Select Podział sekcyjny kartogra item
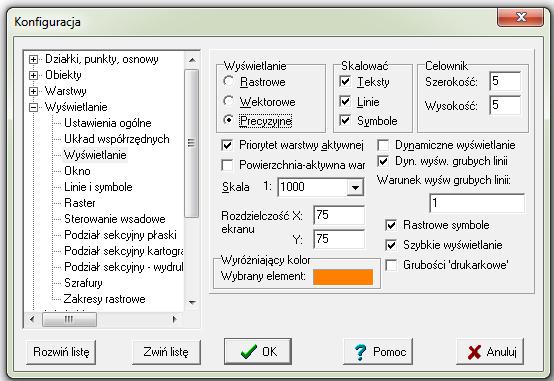Viewport: 554px width, 381px height. pos(124,251)
